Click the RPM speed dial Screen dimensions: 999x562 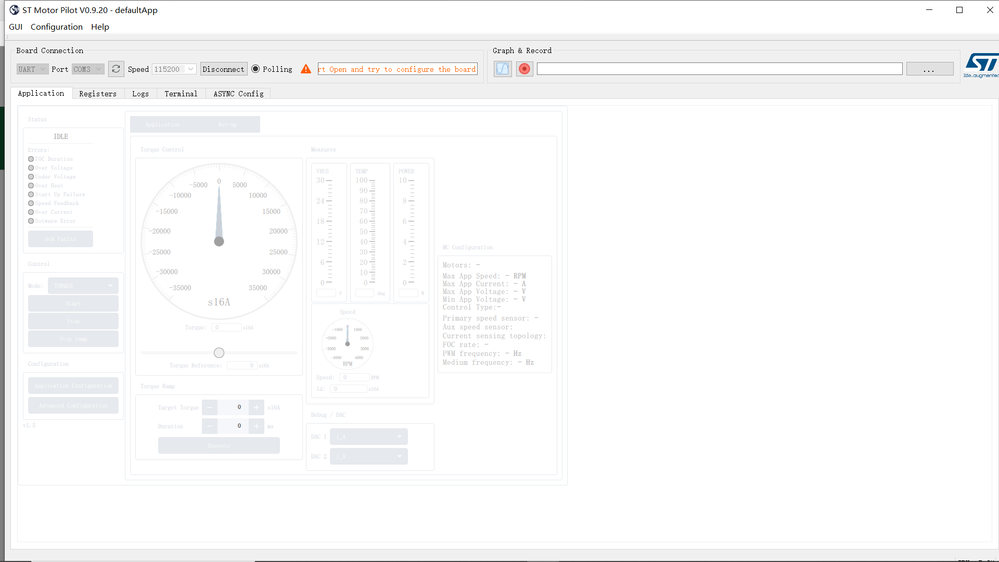tap(347, 343)
